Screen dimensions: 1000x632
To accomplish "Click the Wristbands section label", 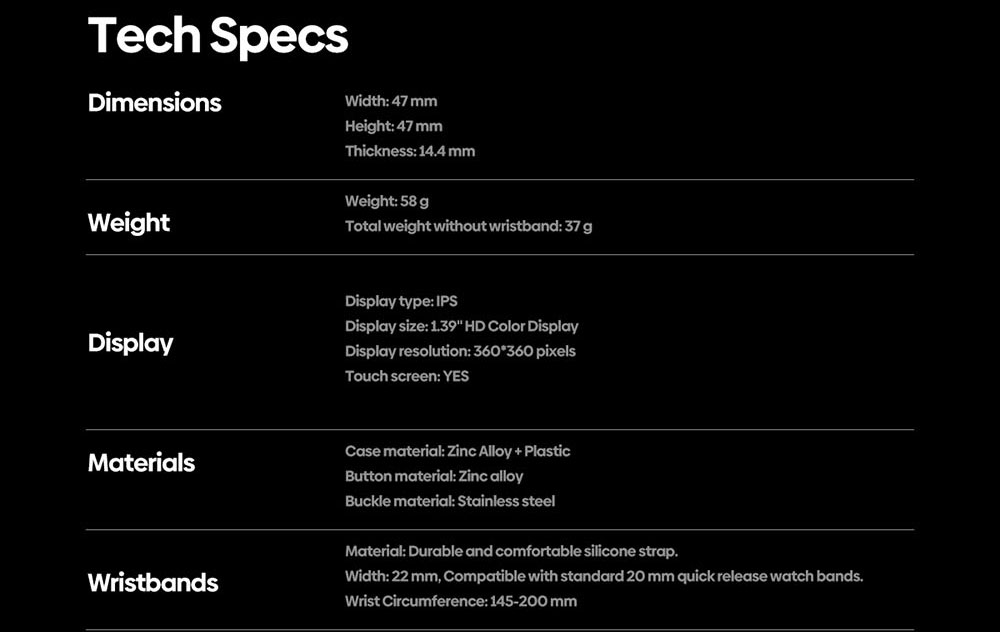I will pyautogui.click(x=153, y=583).
